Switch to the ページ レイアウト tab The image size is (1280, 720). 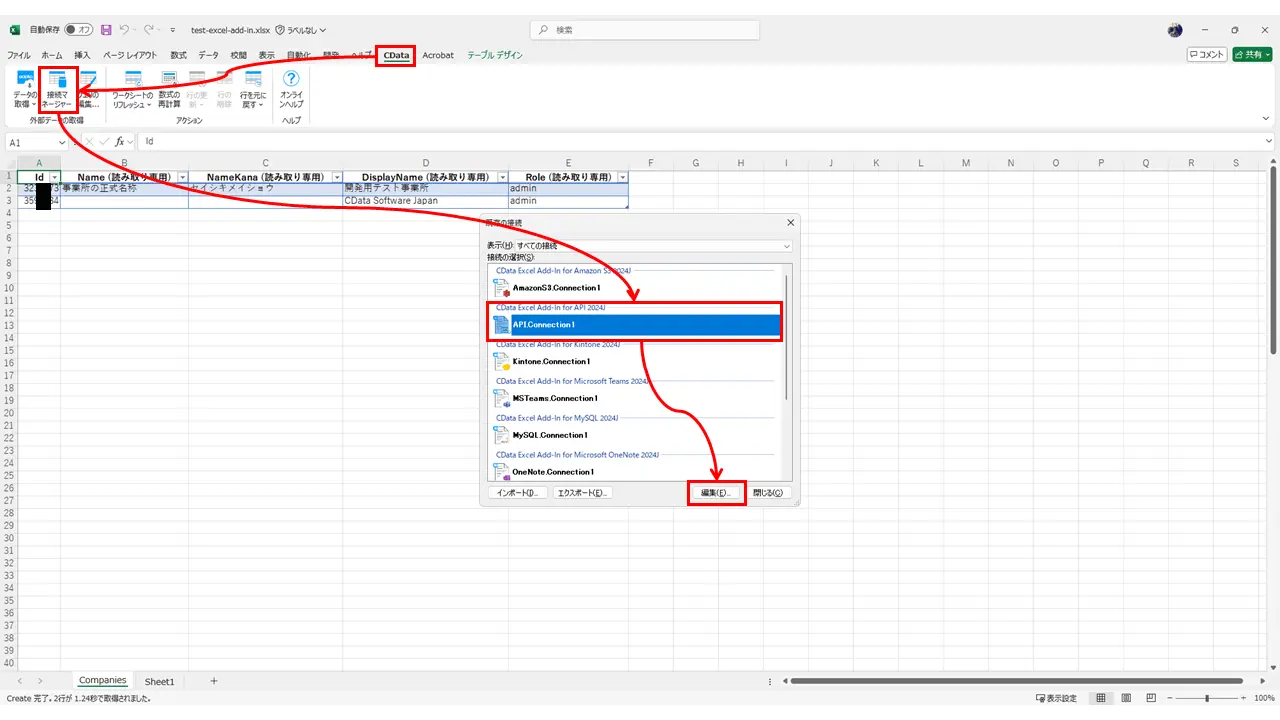(130, 55)
